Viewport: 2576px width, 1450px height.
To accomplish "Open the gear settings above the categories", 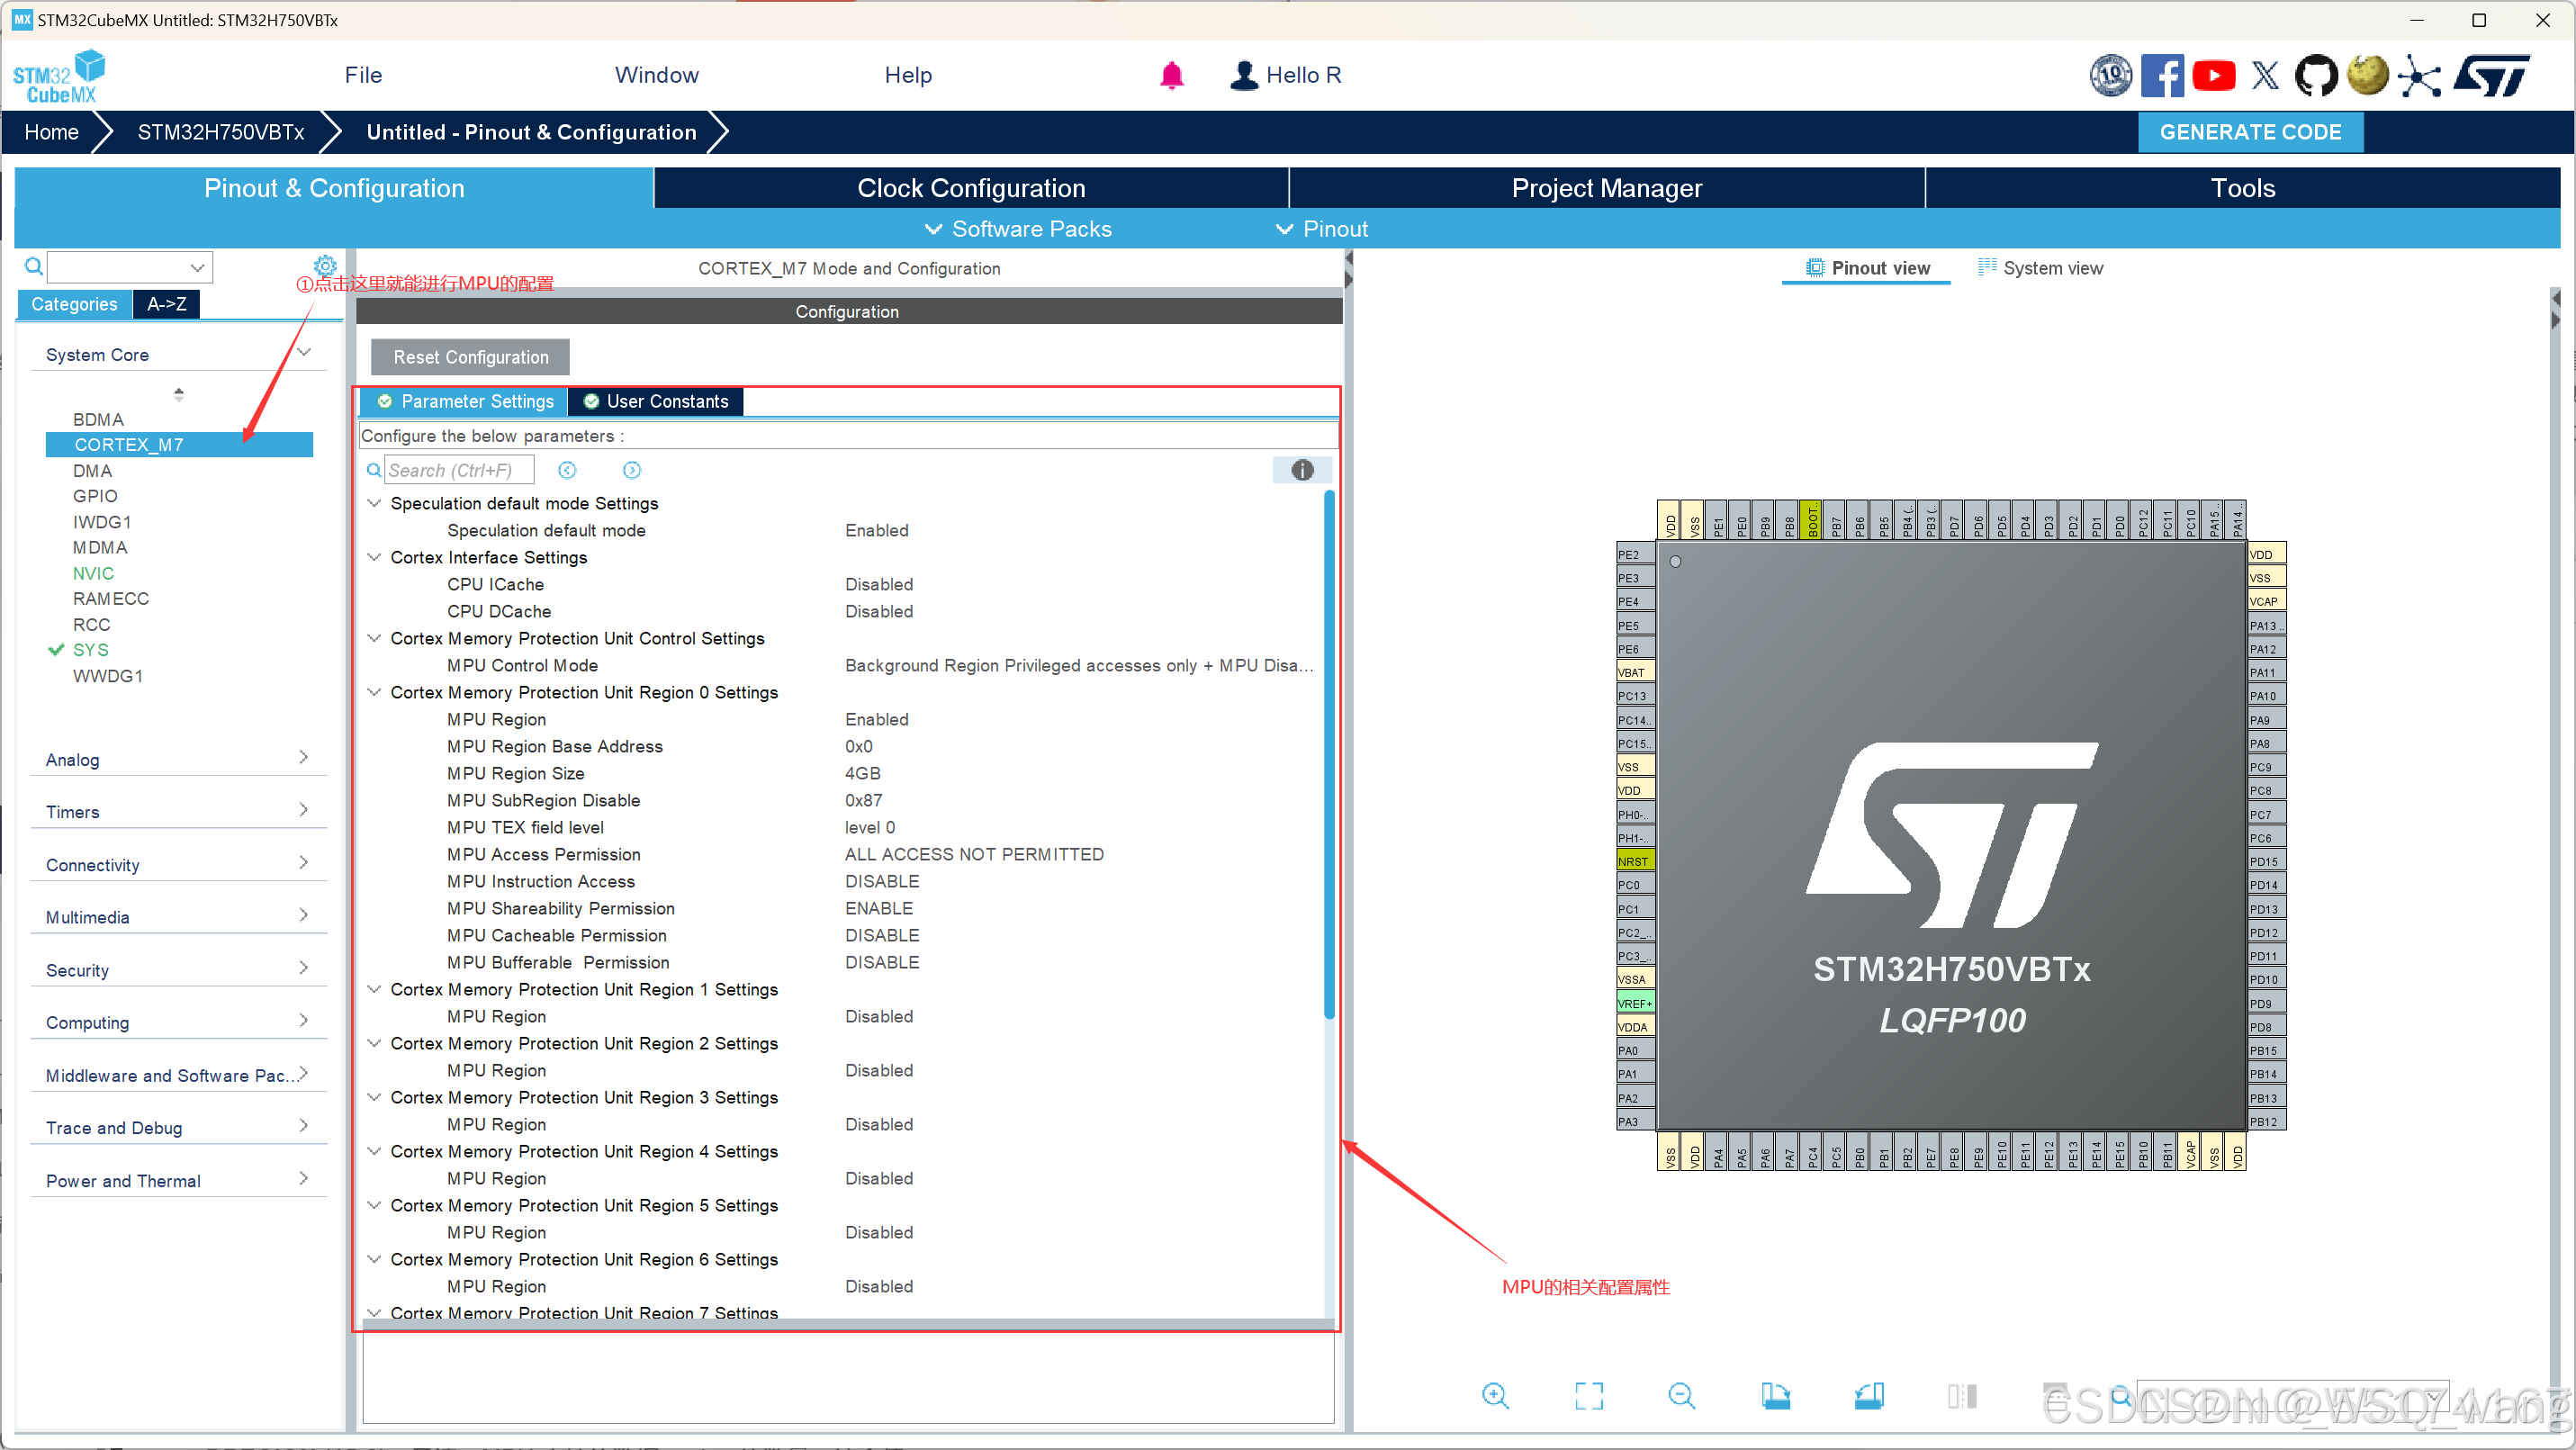I will (325, 265).
